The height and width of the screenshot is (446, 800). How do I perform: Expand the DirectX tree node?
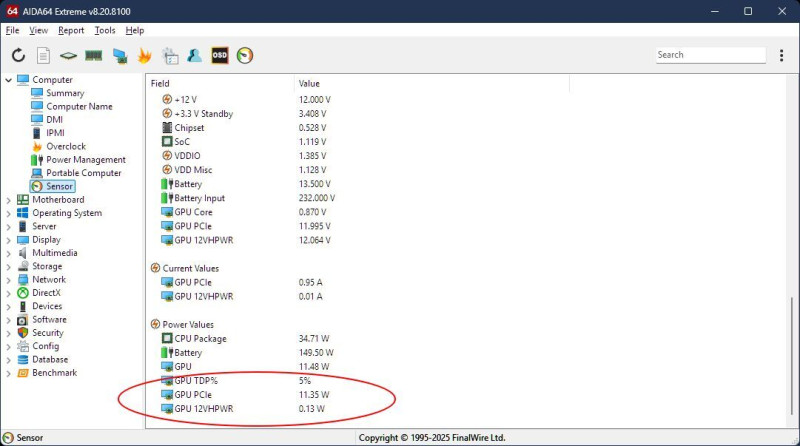pos(8,293)
